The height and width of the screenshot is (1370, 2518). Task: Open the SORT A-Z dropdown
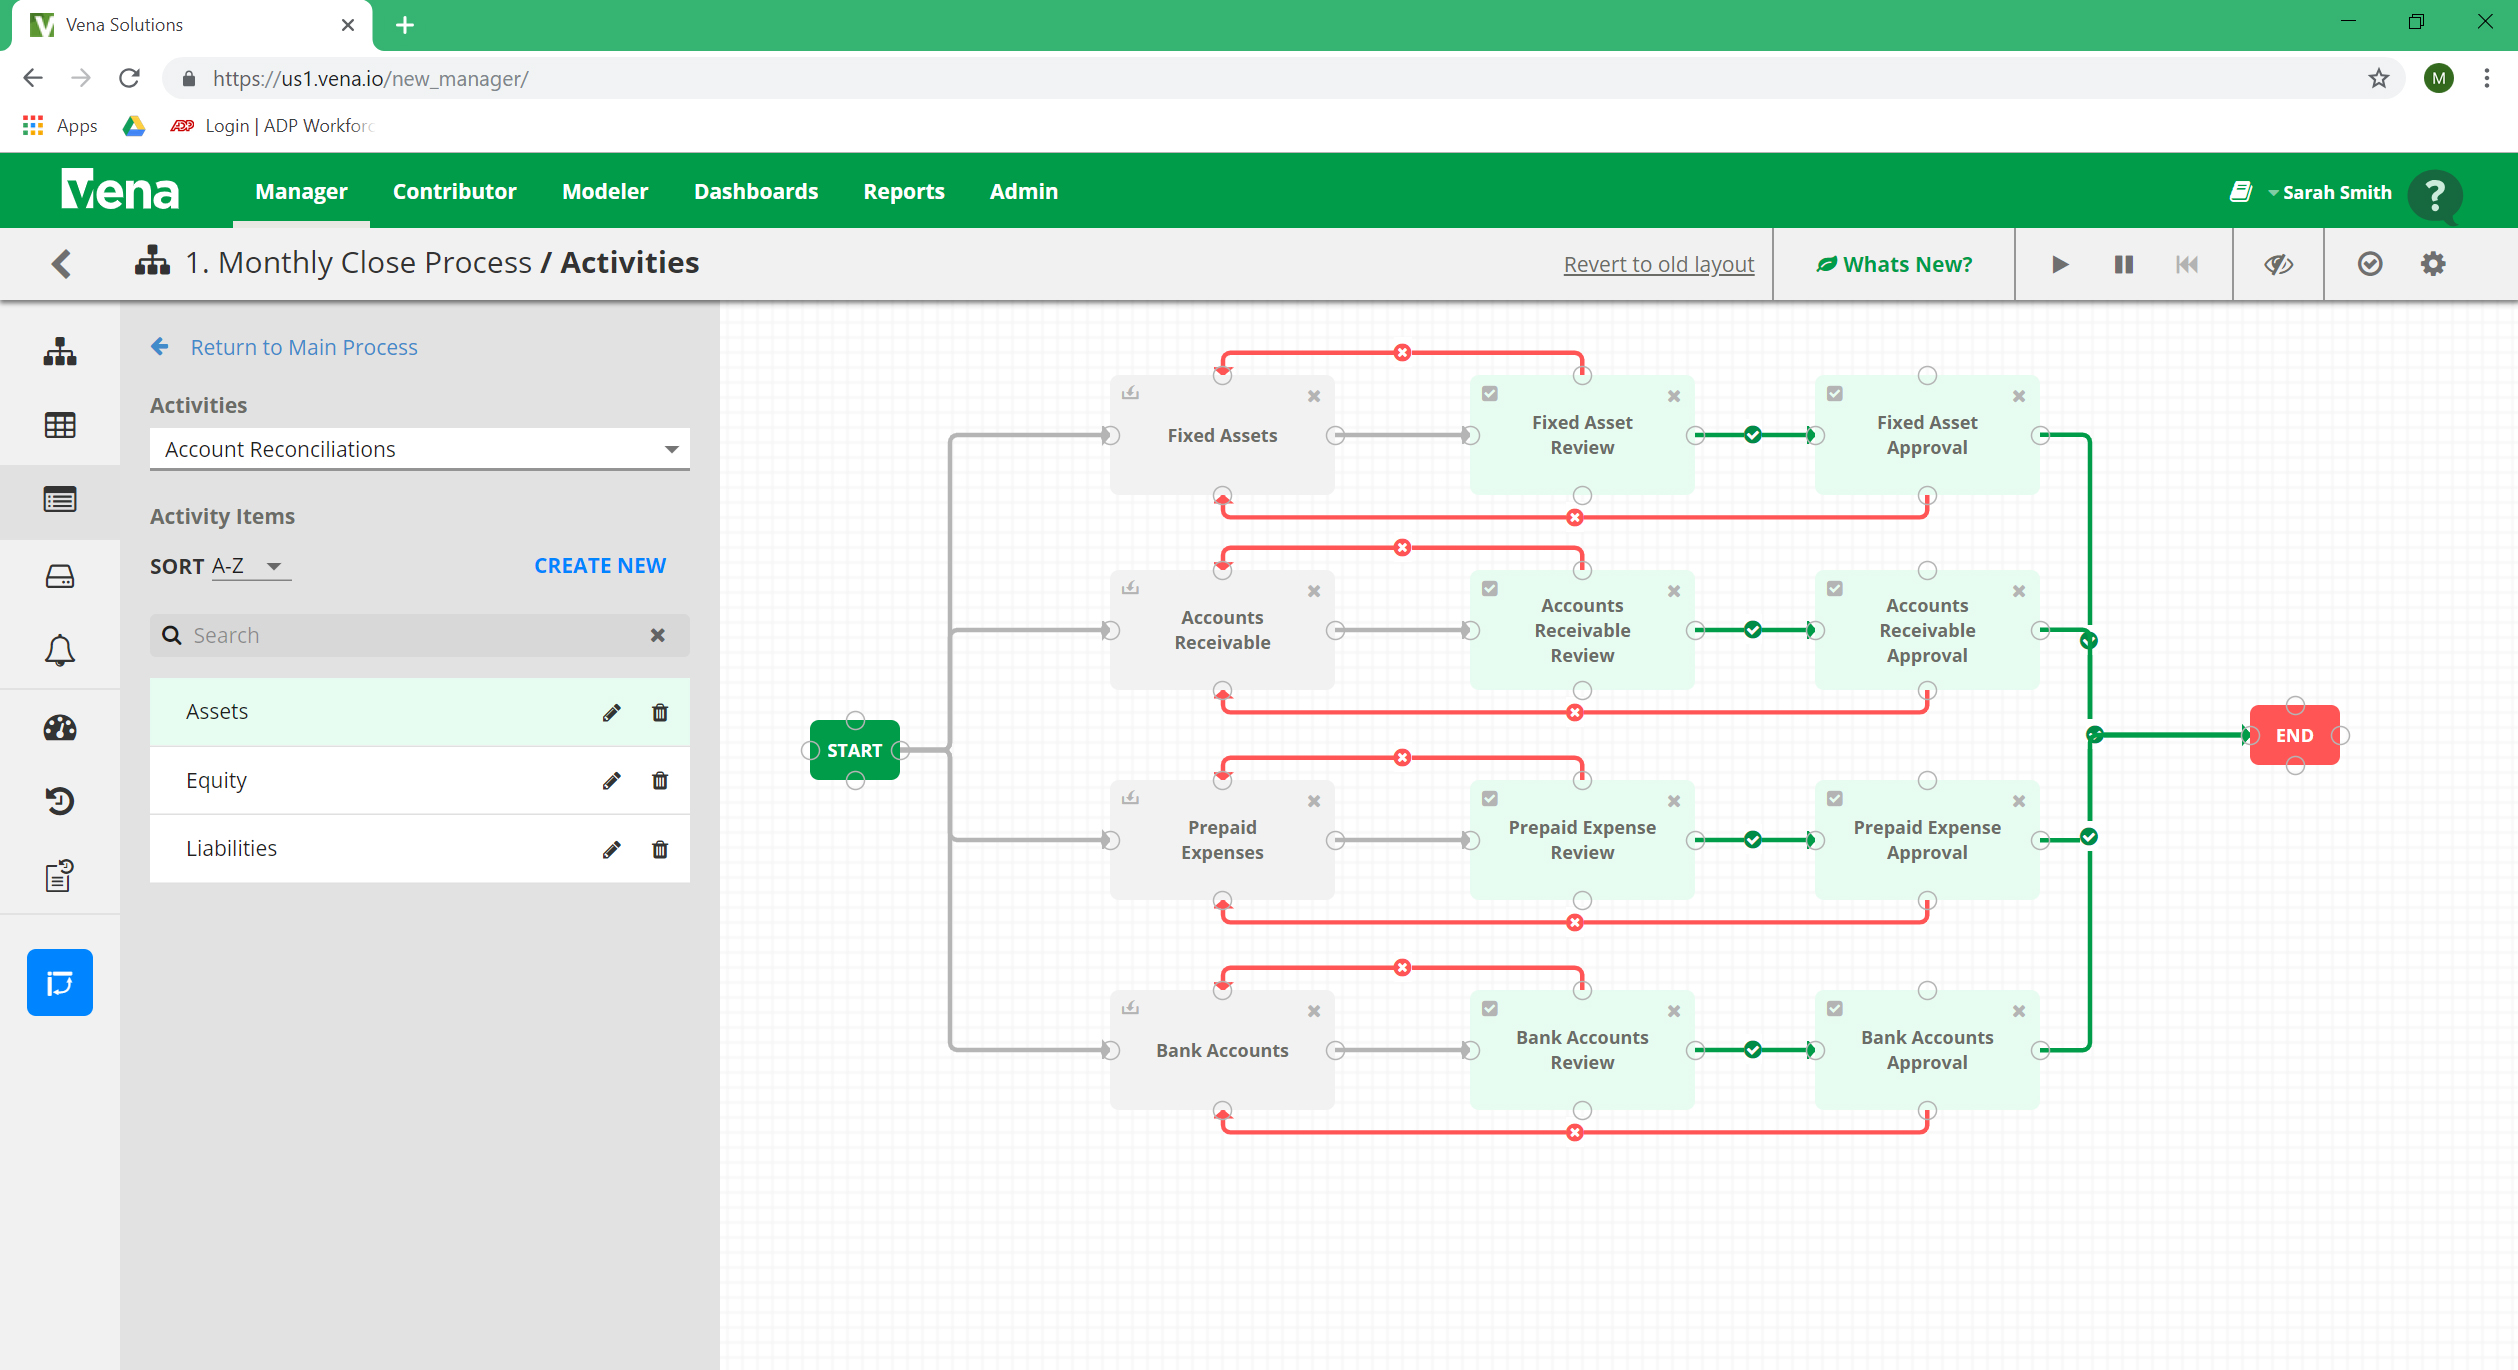tap(252, 565)
